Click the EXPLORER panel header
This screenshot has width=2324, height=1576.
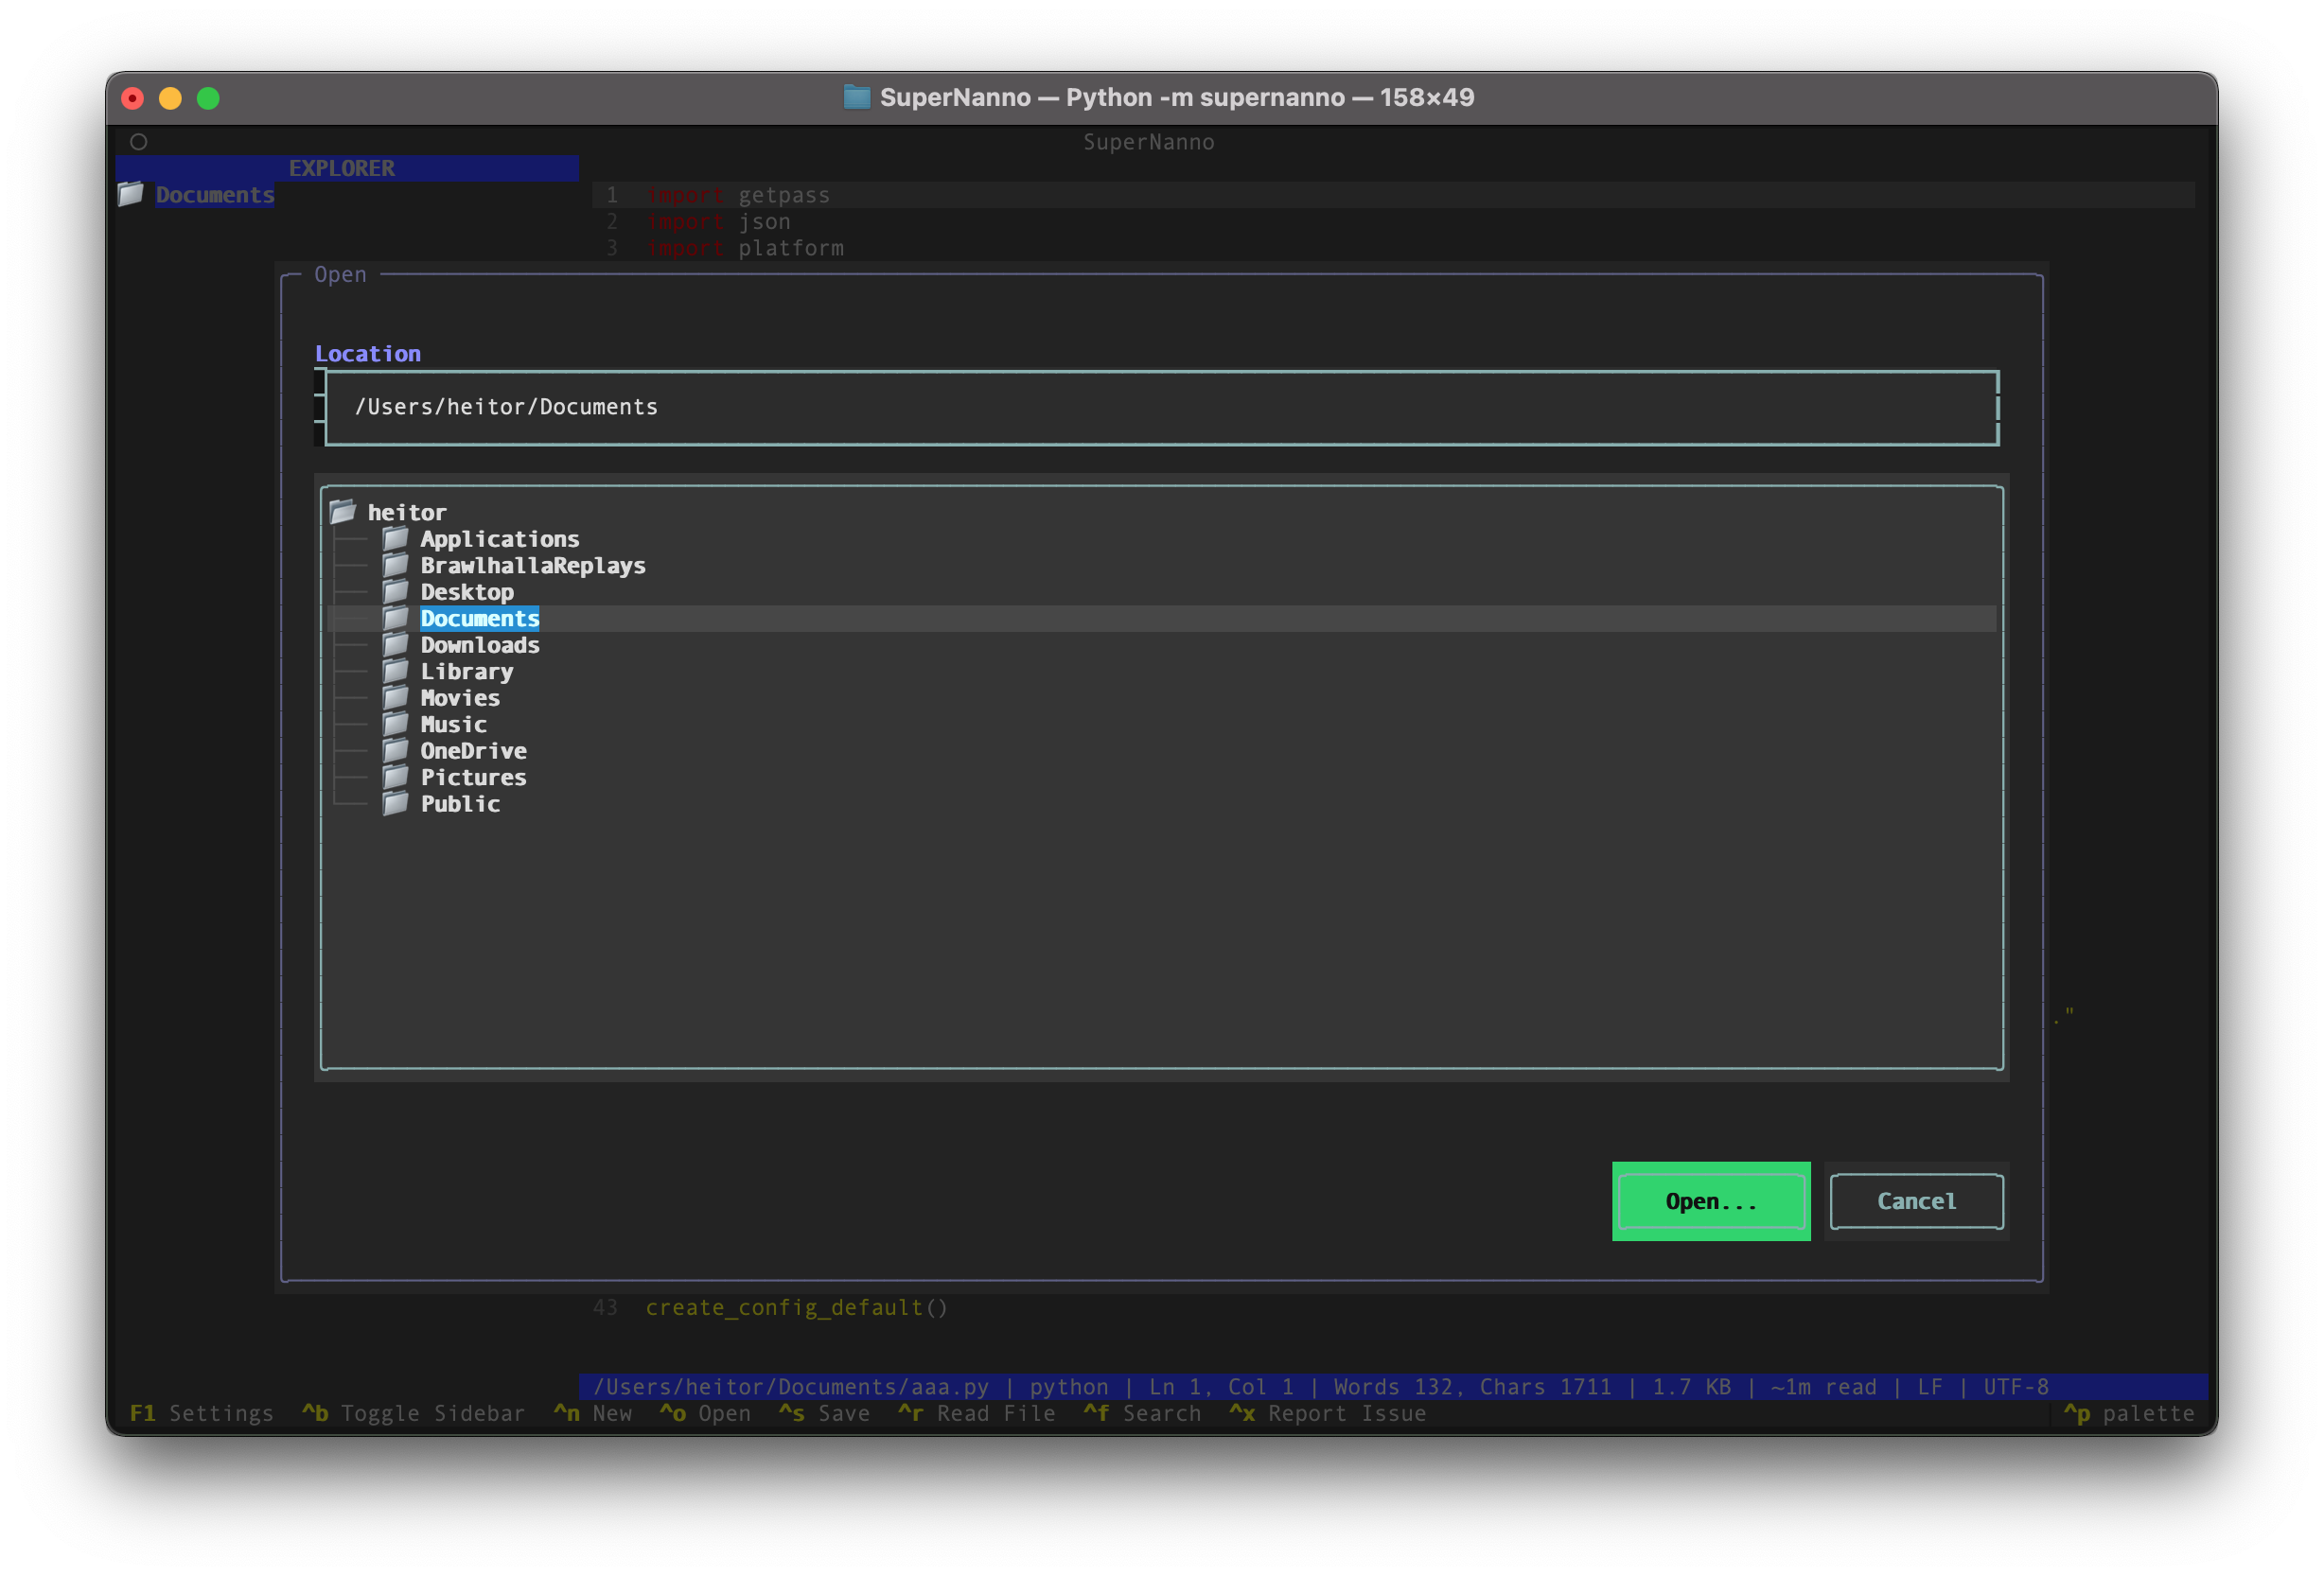pos(347,168)
